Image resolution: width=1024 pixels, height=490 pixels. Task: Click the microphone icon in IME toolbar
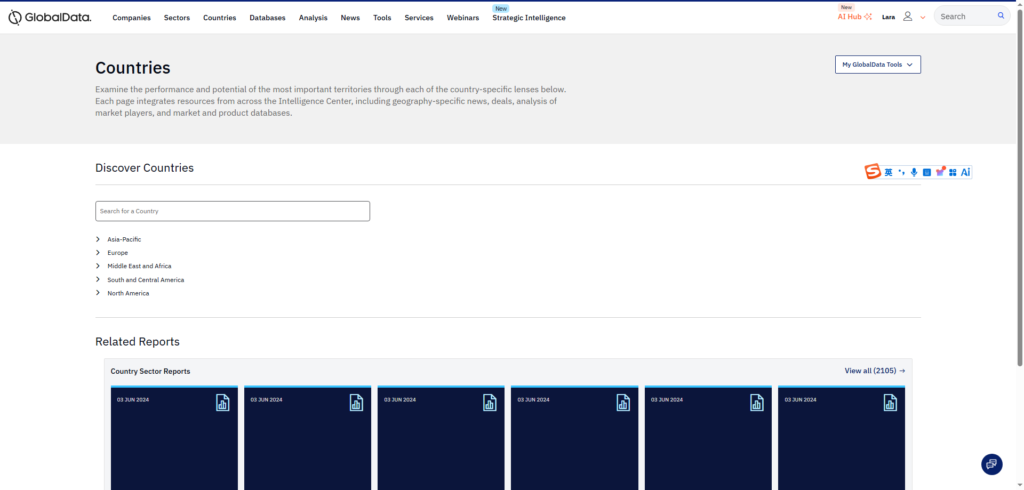tap(914, 172)
